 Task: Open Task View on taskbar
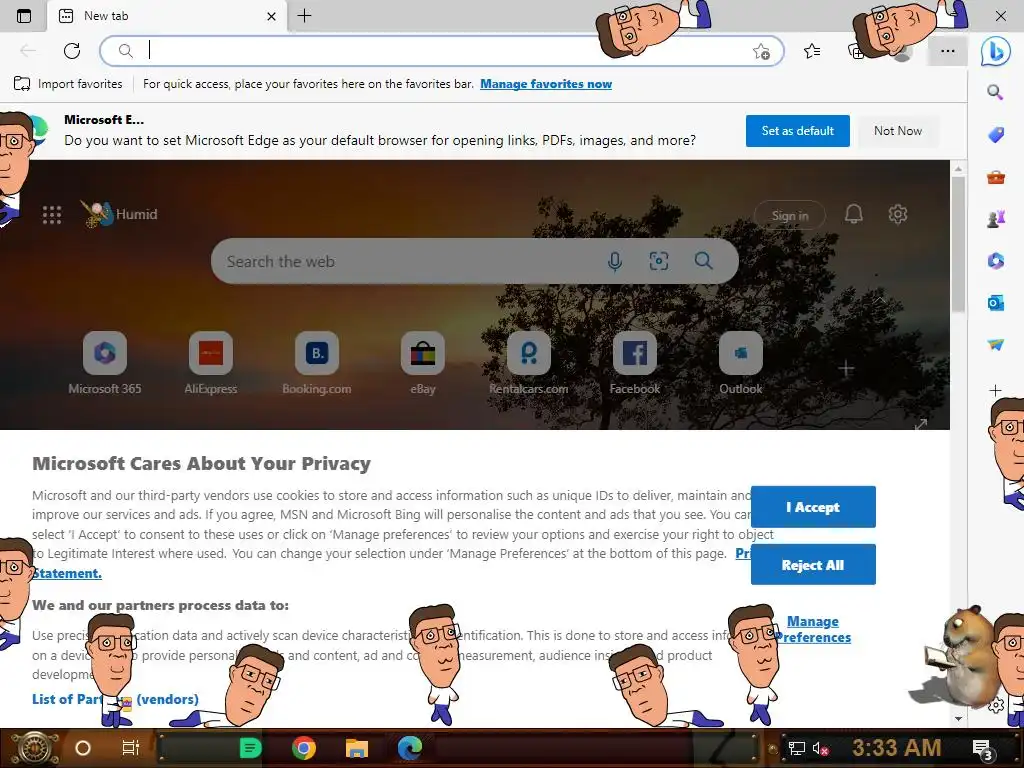click(x=131, y=748)
